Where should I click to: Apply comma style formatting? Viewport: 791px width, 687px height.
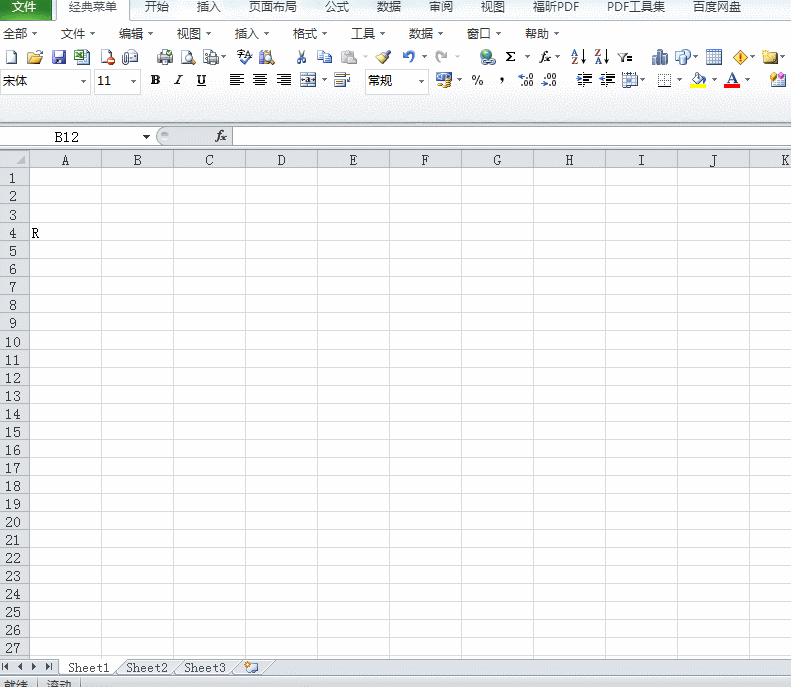click(x=501, y=80)
